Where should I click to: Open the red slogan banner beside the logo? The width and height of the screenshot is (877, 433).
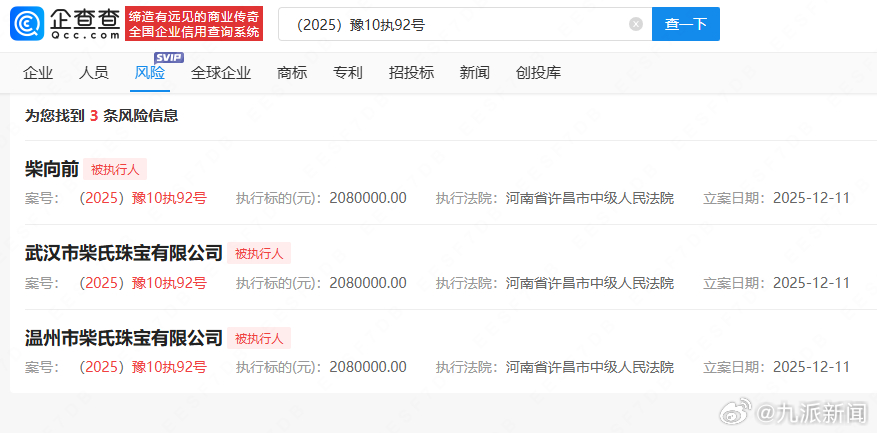(194, 23)
